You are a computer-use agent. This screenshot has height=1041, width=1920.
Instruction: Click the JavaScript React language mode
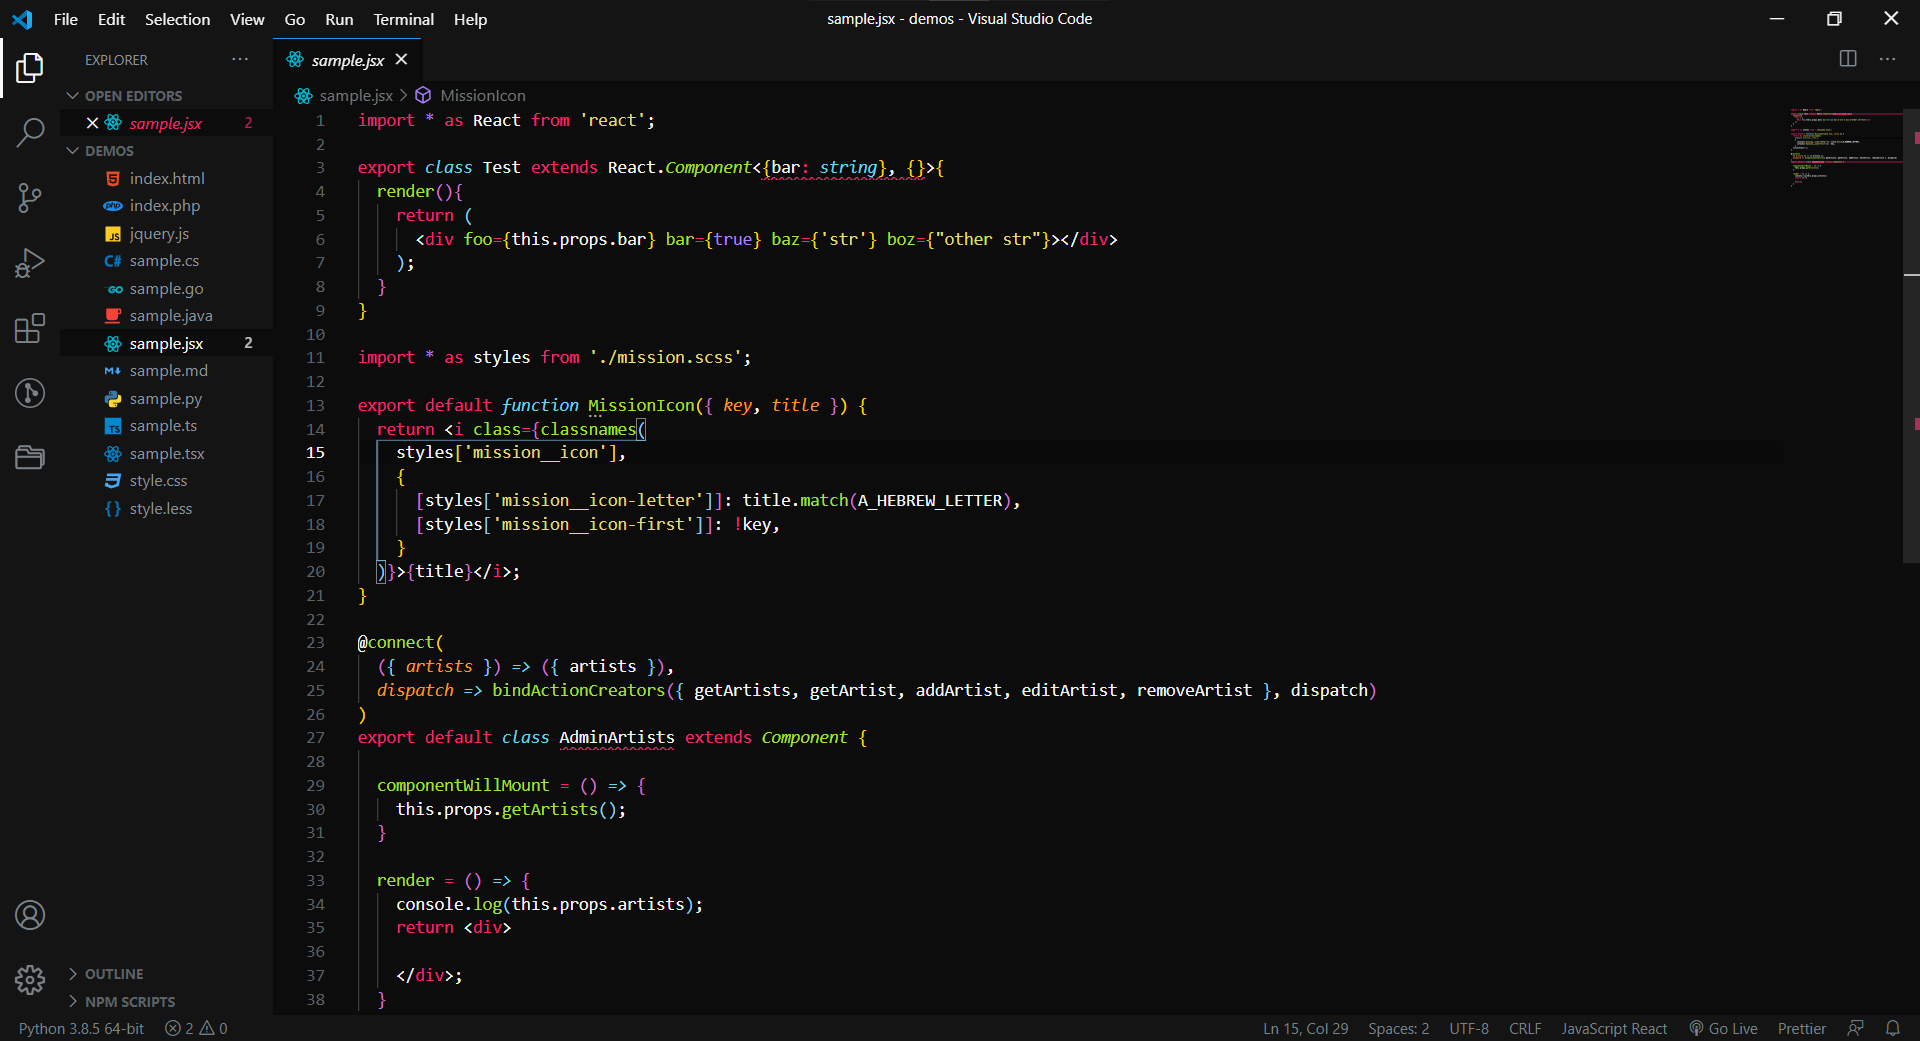(x=1613, y=1028)
